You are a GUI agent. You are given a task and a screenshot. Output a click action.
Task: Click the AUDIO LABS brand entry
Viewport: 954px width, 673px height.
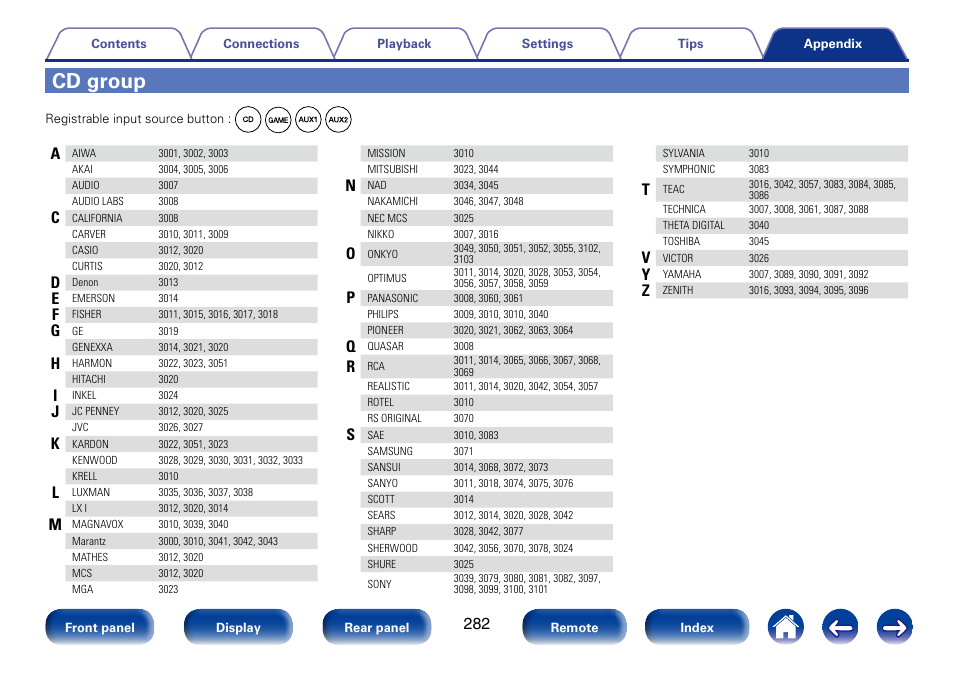pos(98,201)
